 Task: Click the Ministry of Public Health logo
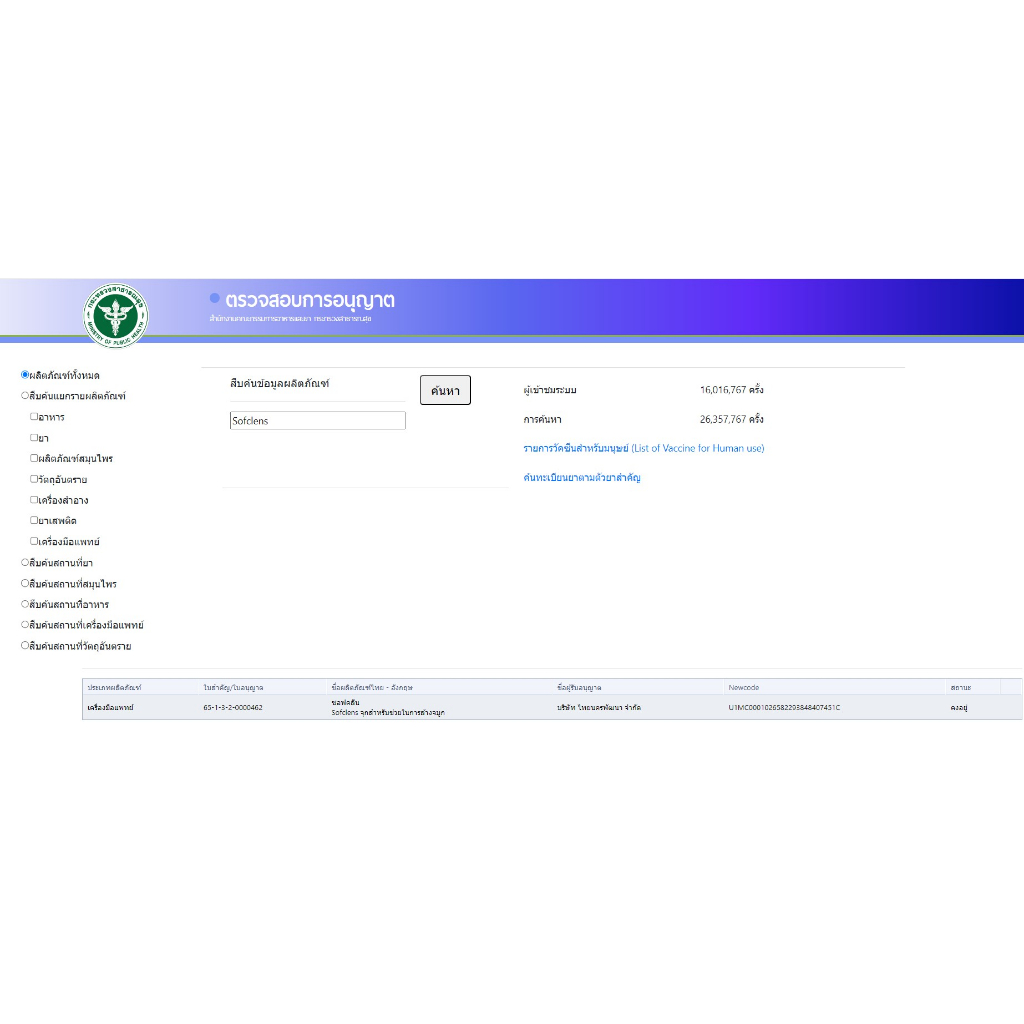(x=116, y=315)
